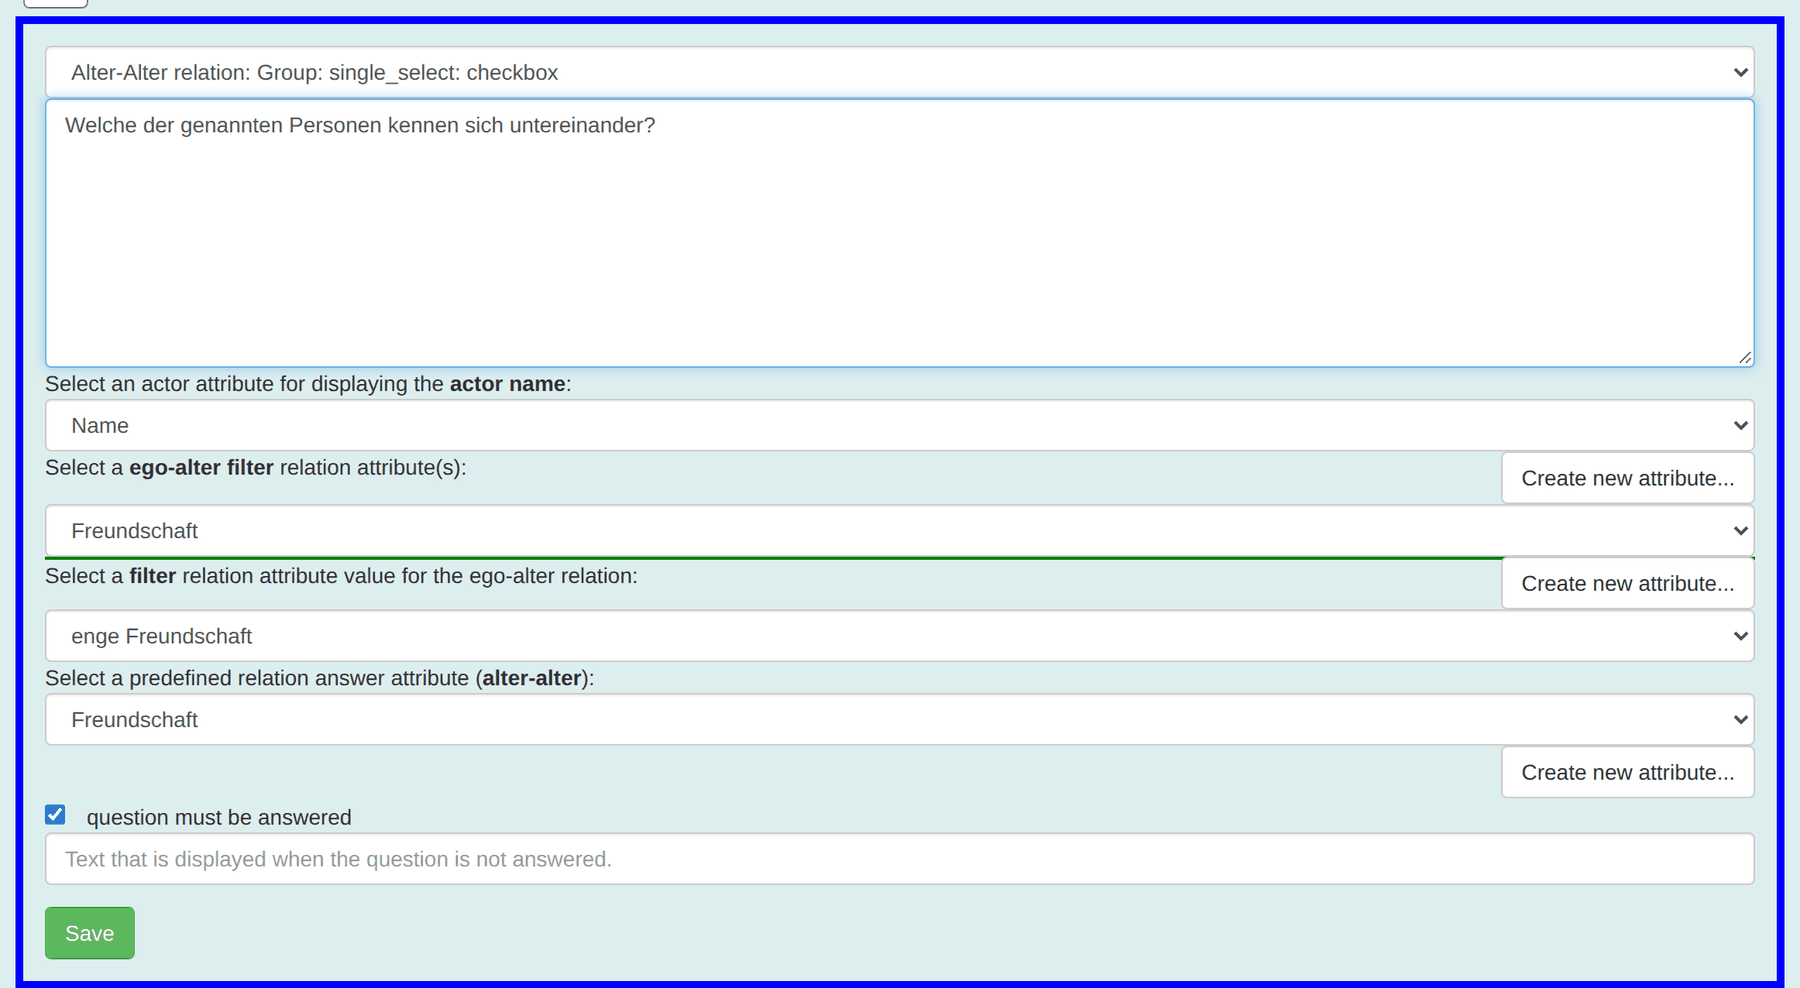This screenshot has width=1800, height=988.
Task: Uncheck 'question must be answered' checkbox
Action: tap(55, 815)
